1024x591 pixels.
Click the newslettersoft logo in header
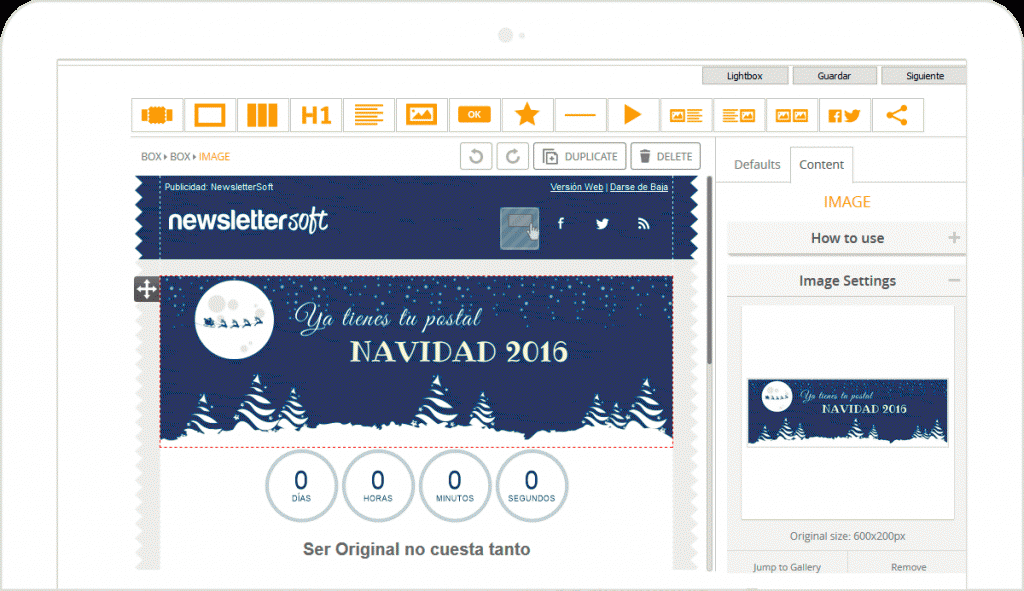248,221
